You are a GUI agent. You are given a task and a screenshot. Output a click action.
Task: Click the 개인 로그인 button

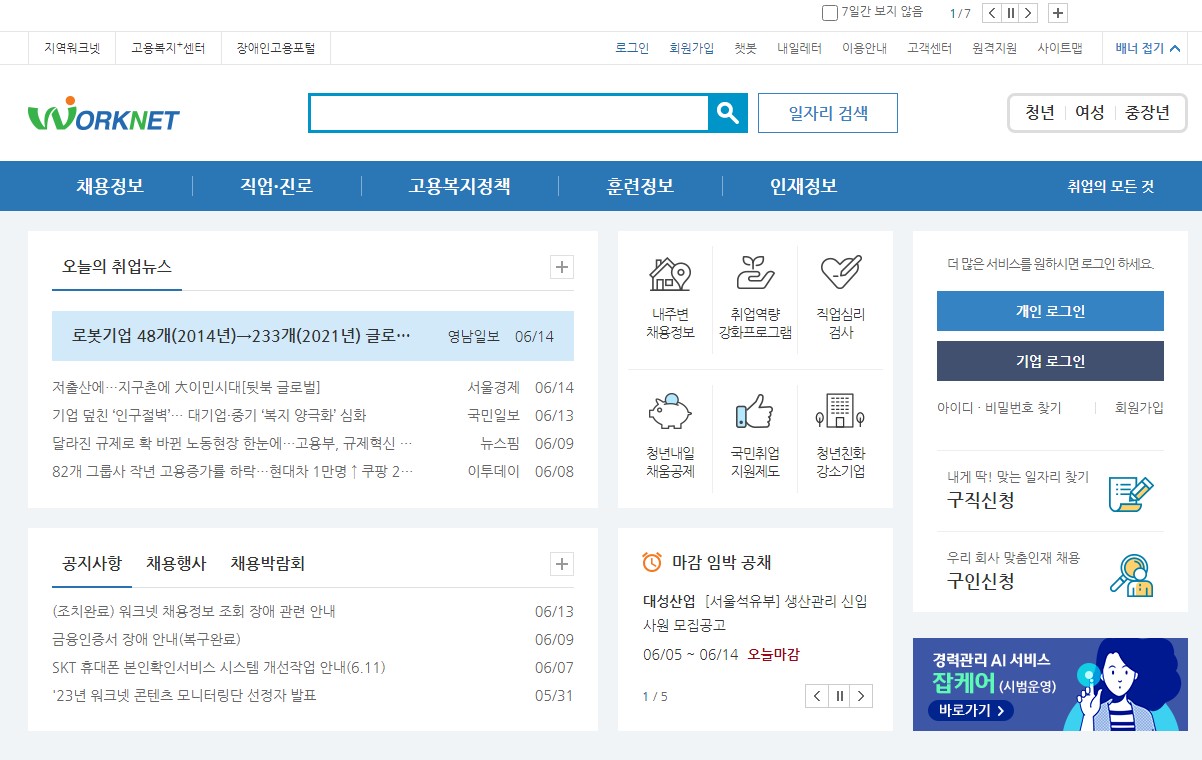pyautogui.click(x=1049, y=311)
